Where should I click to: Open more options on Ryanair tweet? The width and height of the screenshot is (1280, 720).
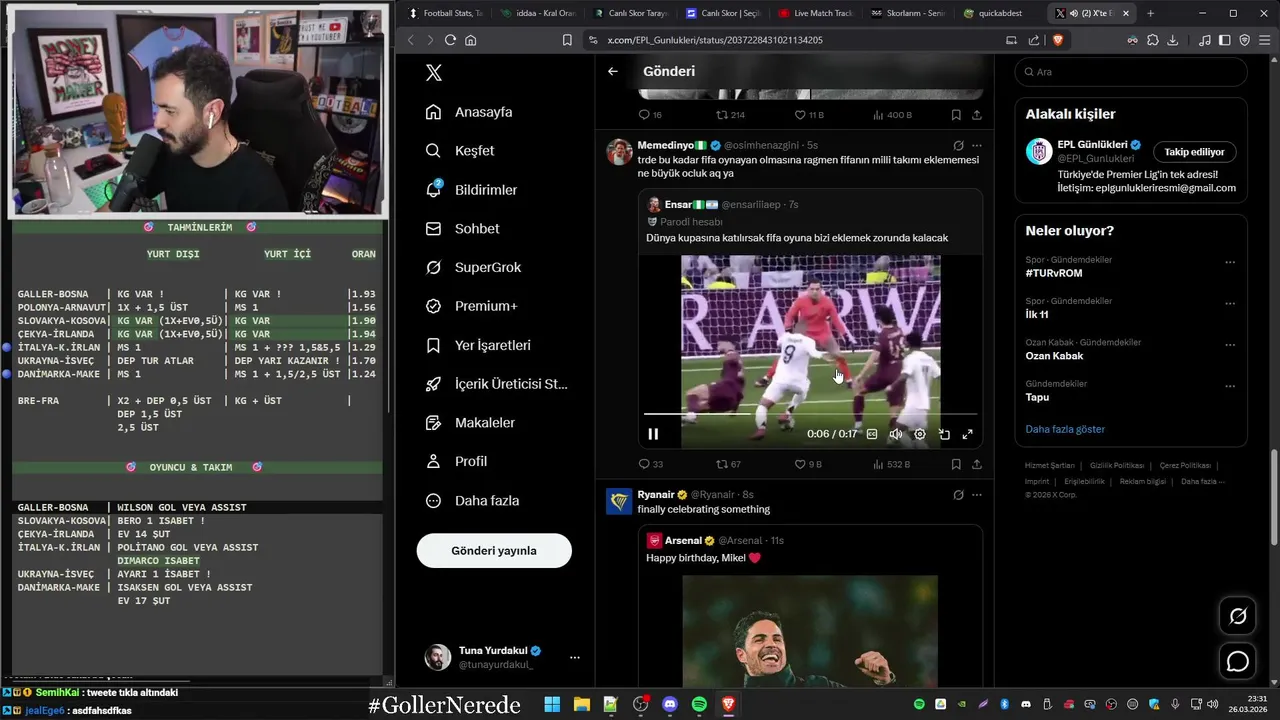(977, 495)
